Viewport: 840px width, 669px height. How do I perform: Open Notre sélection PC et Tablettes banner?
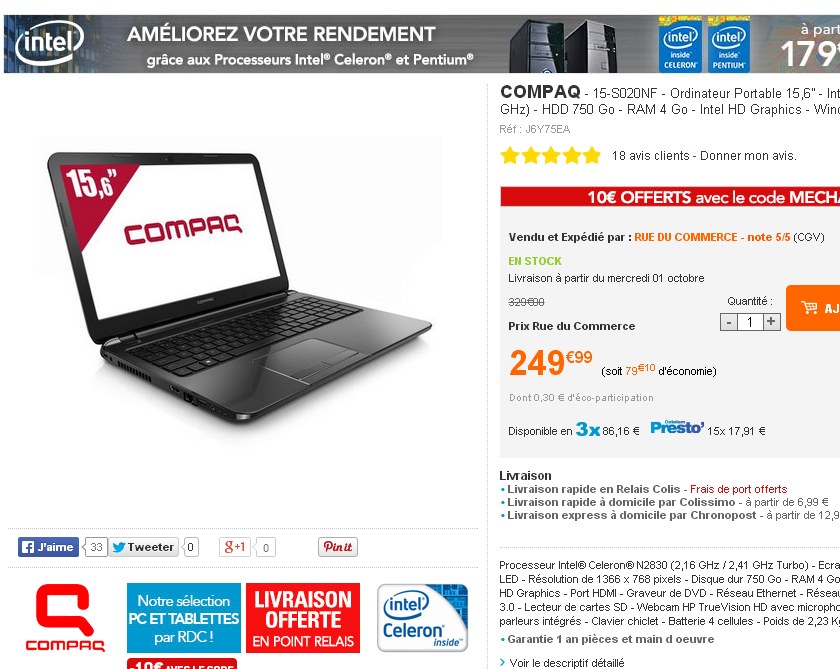(x=184, y=618)
